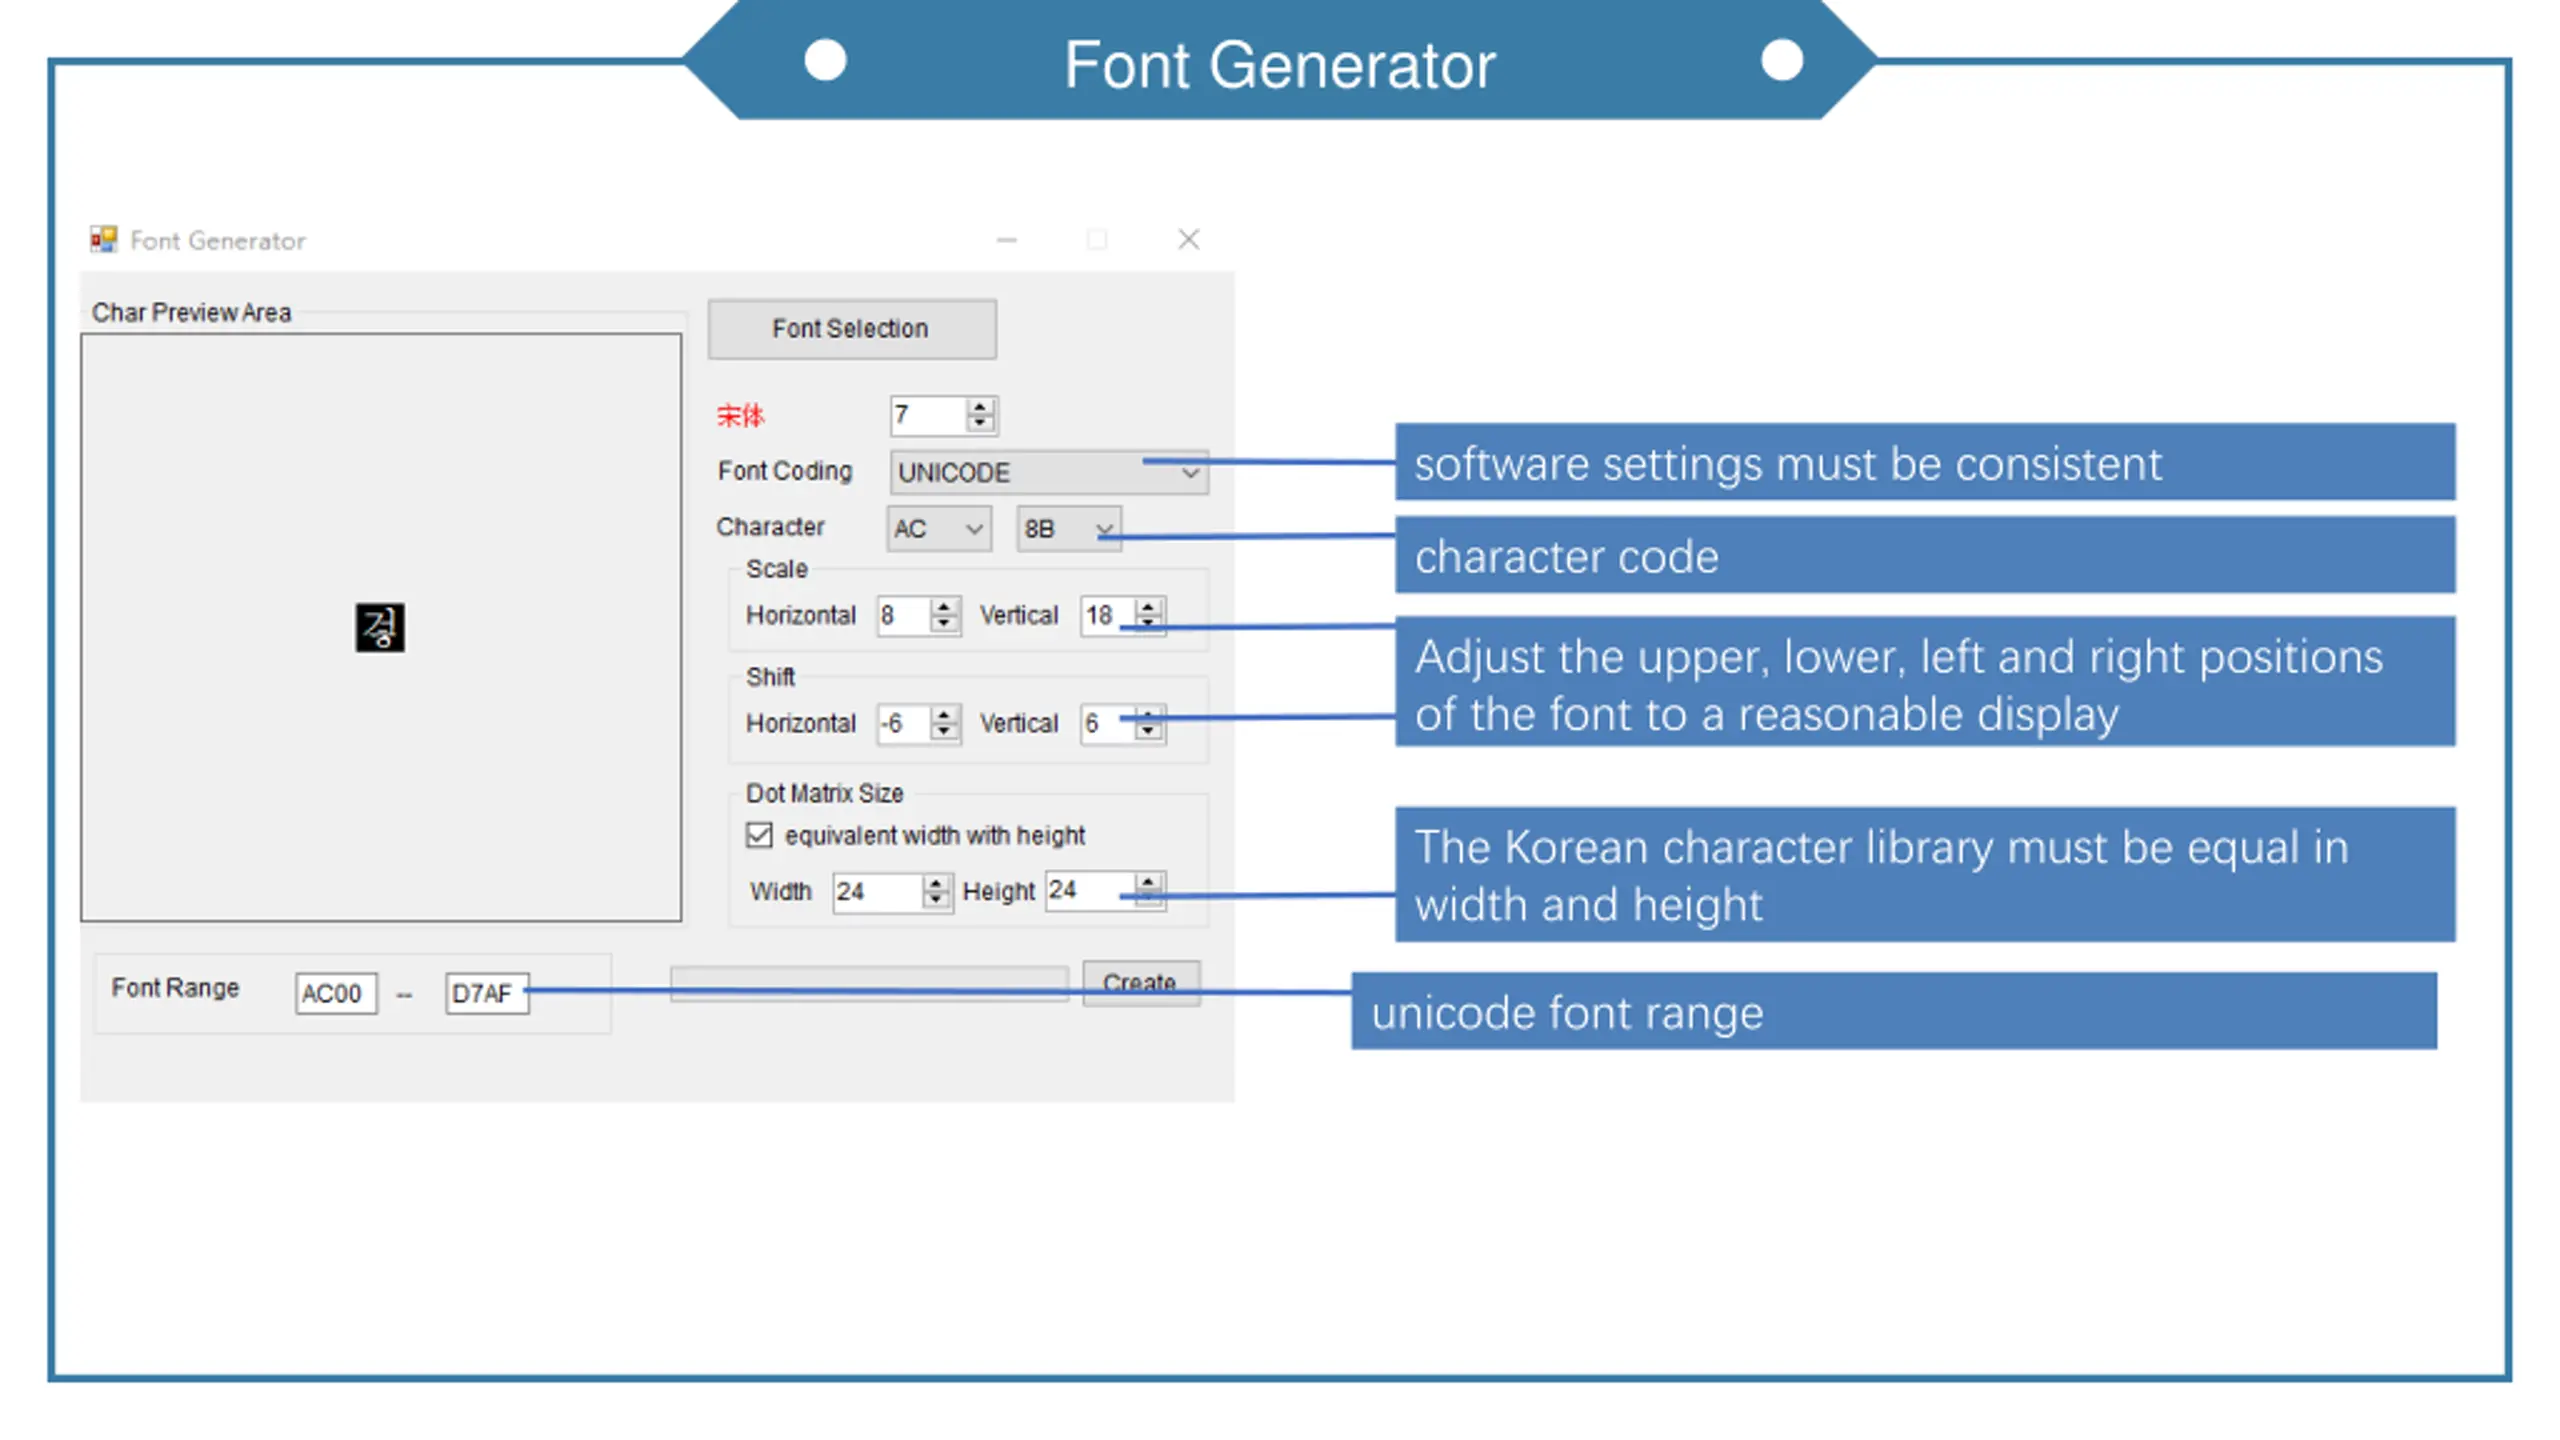Decrease Dot Matrix Width value

click(936, 900)
